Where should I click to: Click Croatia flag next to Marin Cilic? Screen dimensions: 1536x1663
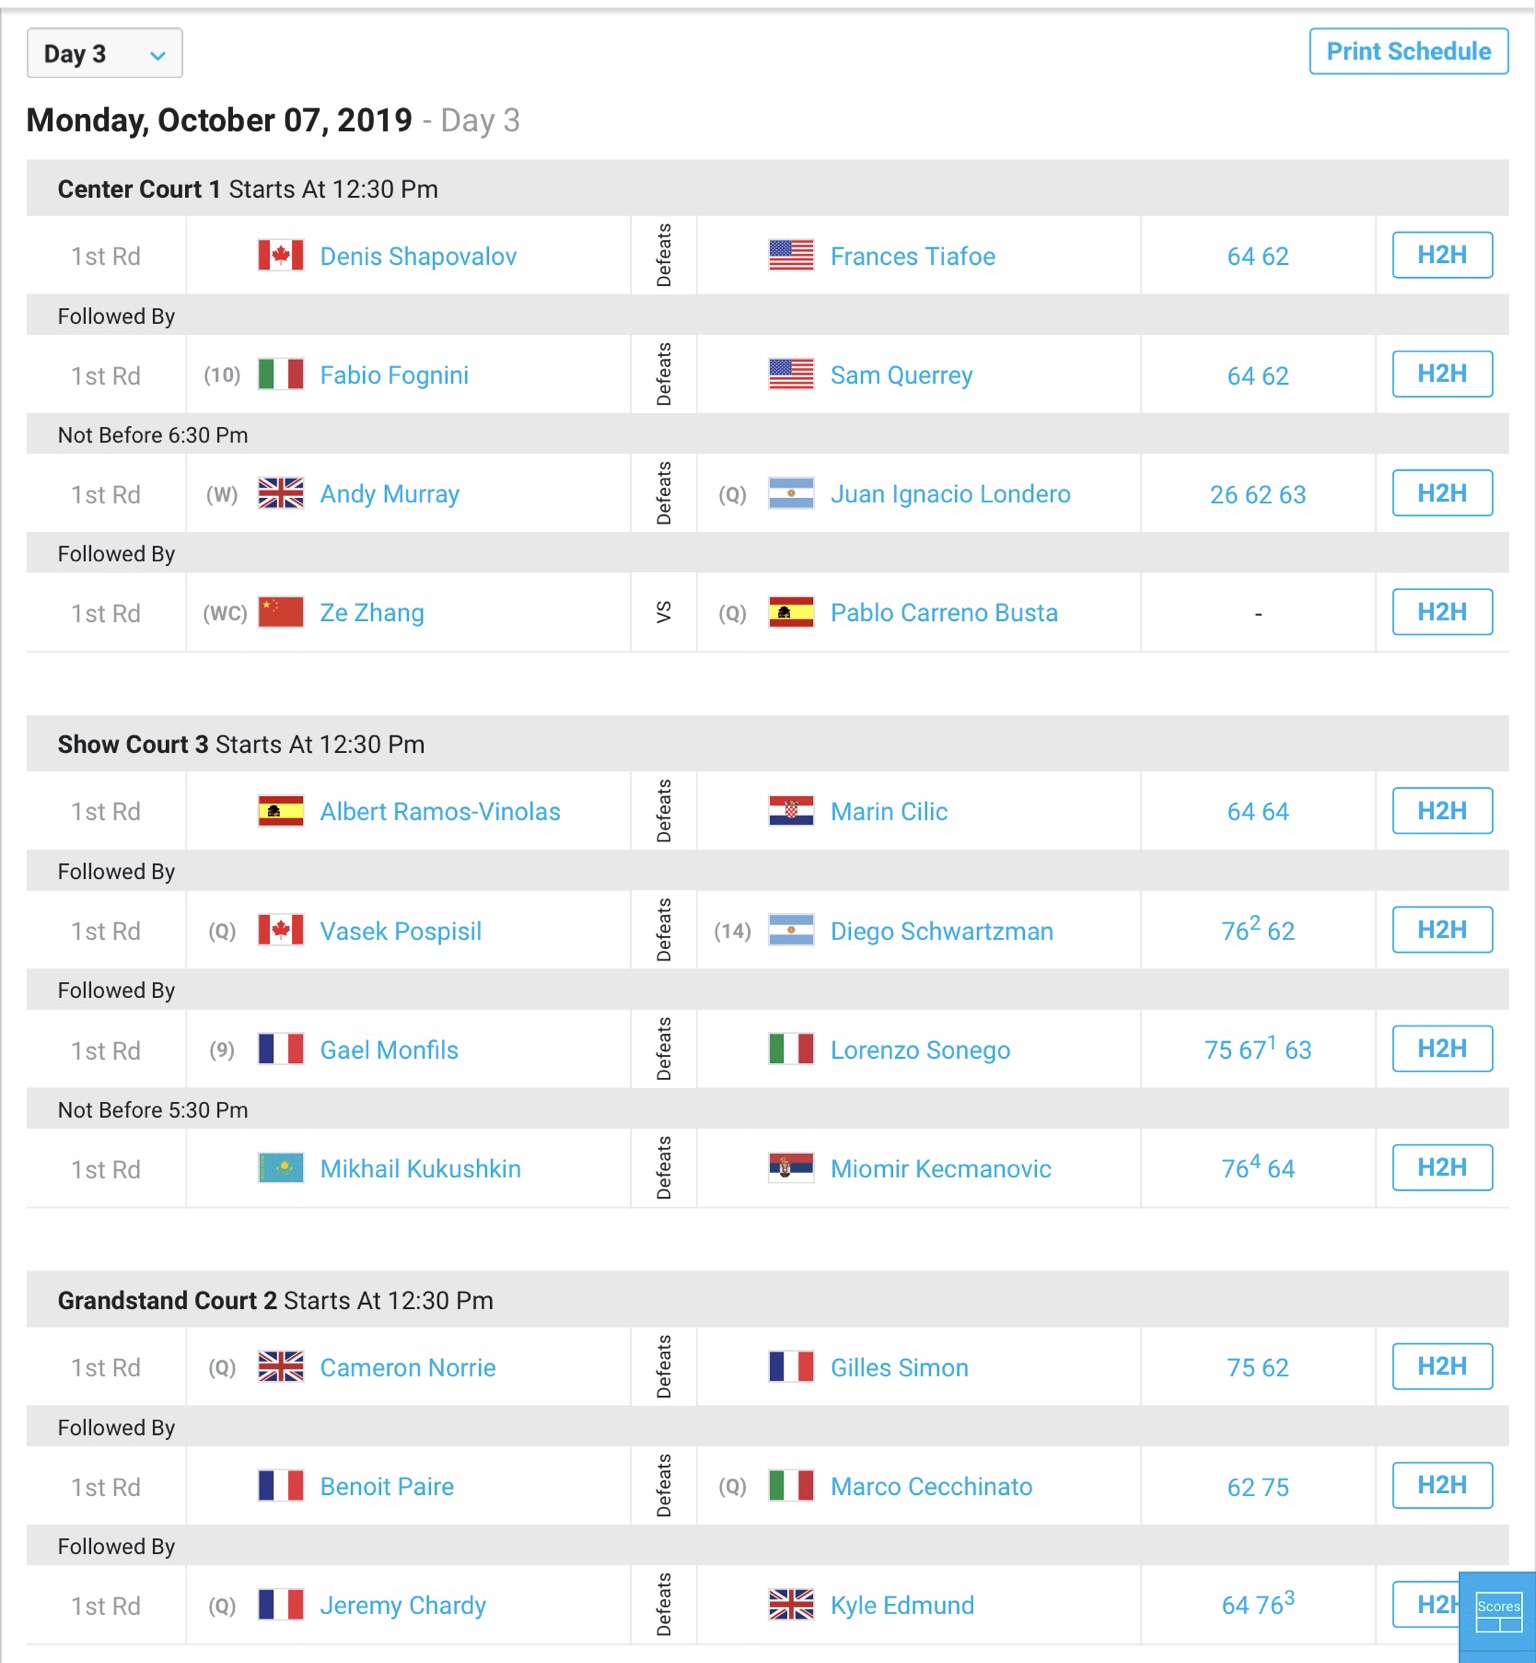pyautogui.click(x=791, y=811)
